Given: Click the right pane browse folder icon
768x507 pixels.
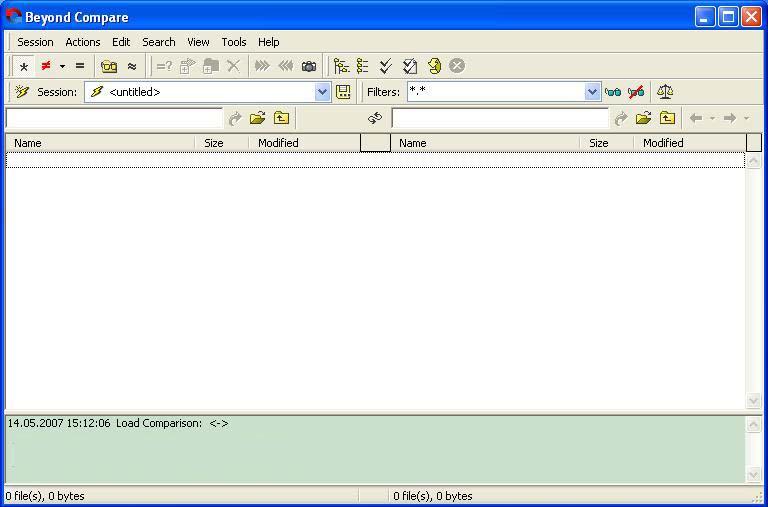Looking at the screenshot, I should coord(644,118).
